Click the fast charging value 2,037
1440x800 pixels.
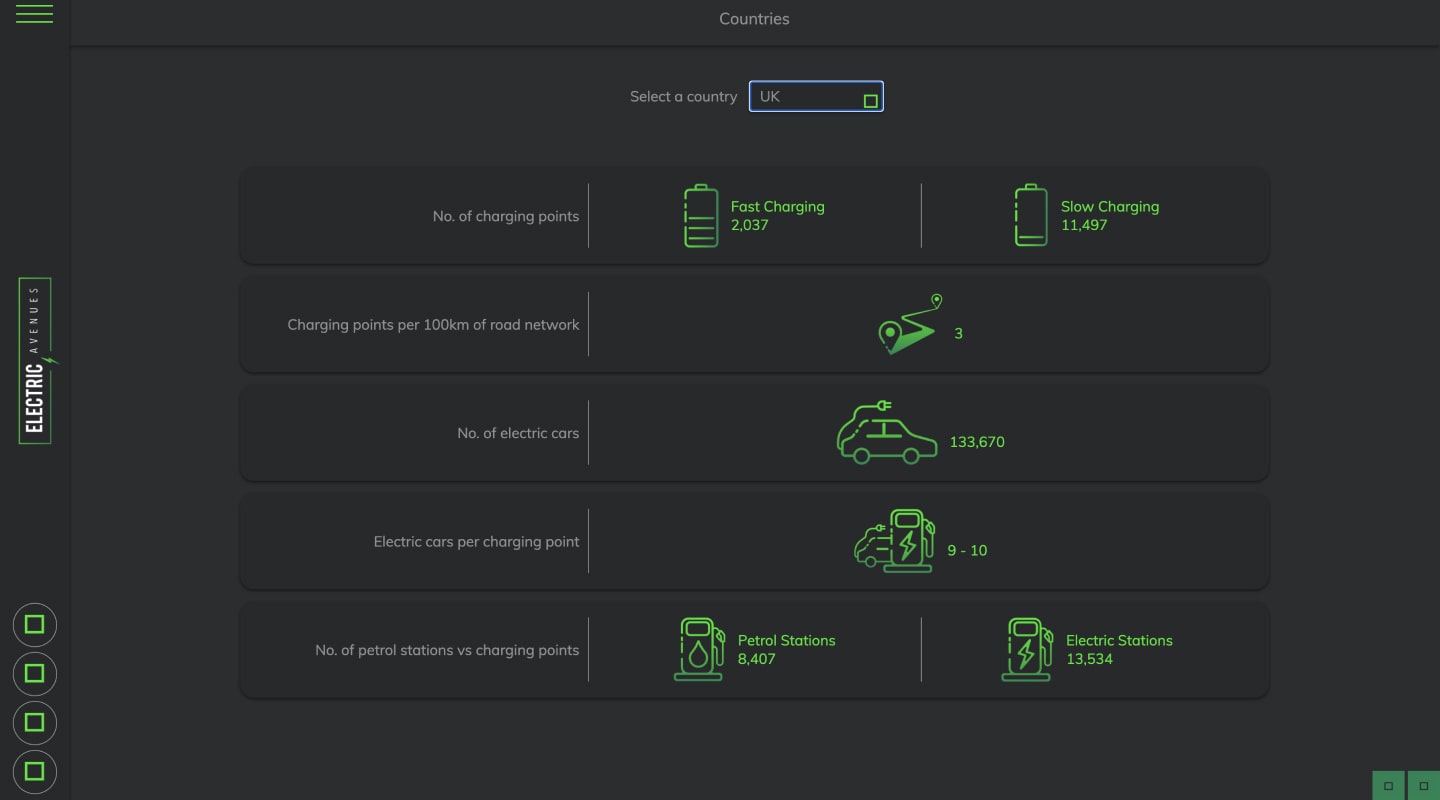(x=750, y=225)
